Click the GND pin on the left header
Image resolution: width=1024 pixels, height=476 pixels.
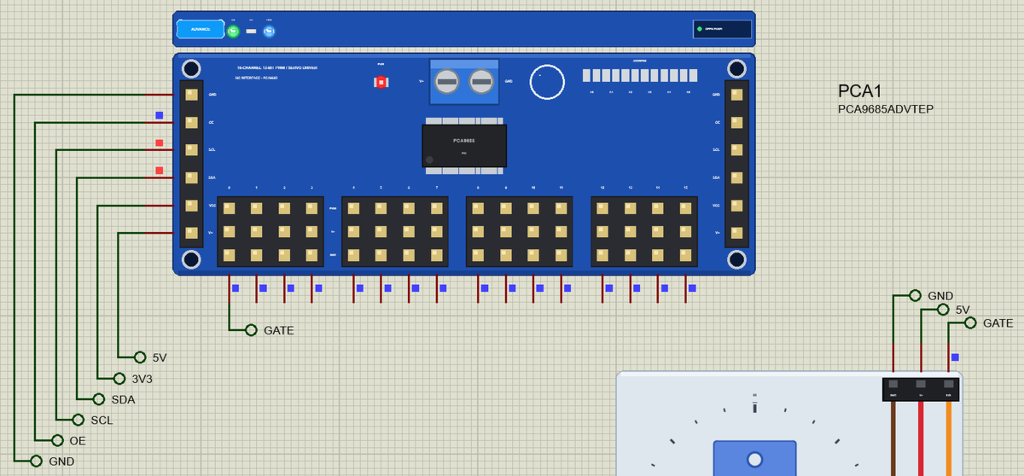[191, 95]
